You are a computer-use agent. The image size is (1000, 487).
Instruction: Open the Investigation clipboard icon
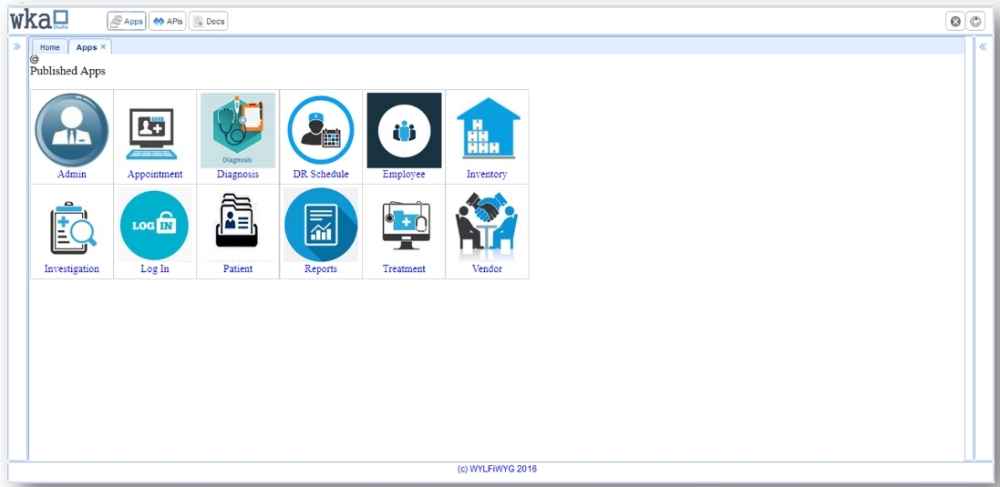coord(72,225)
